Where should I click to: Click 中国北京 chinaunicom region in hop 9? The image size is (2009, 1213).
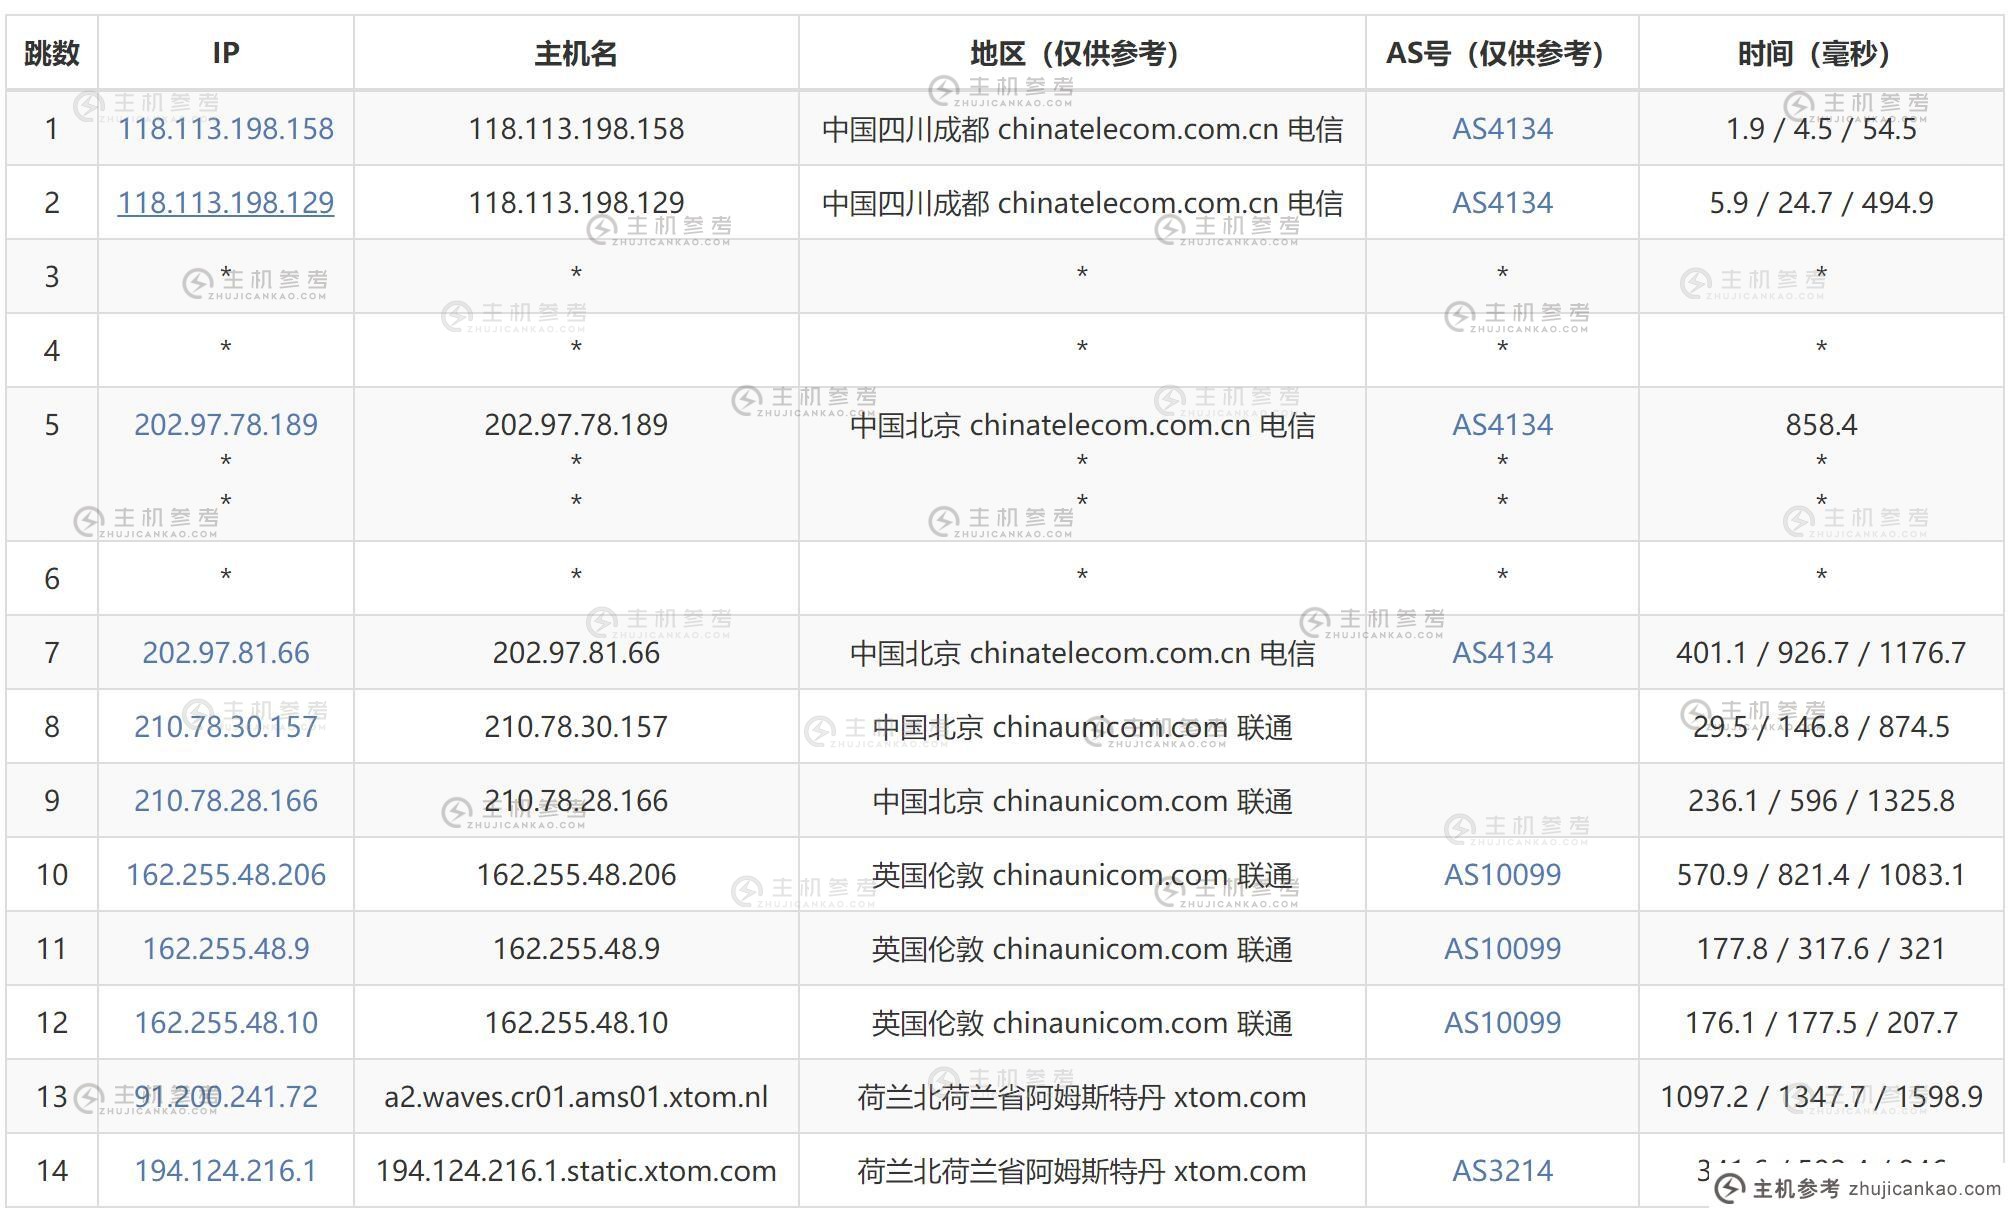click(1082, 801)
